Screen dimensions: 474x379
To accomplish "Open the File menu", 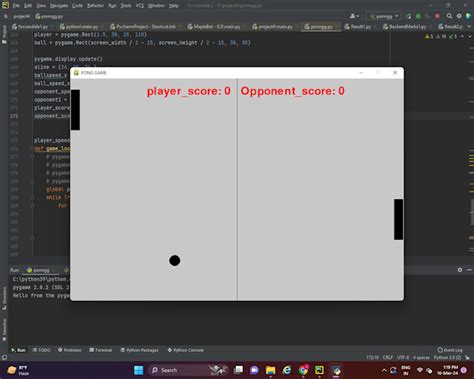I will [x=16, y=6].
